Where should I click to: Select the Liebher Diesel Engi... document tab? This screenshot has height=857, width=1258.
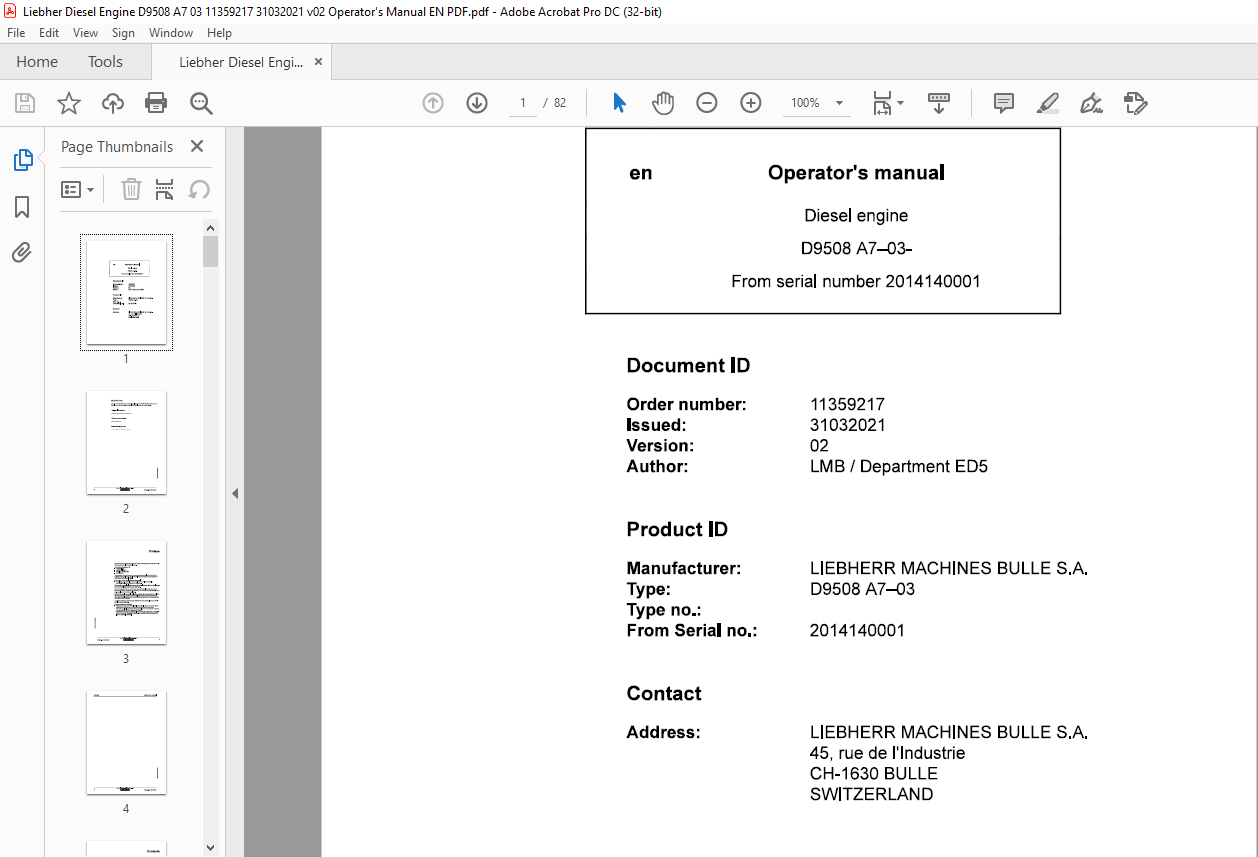coord(241,62)
